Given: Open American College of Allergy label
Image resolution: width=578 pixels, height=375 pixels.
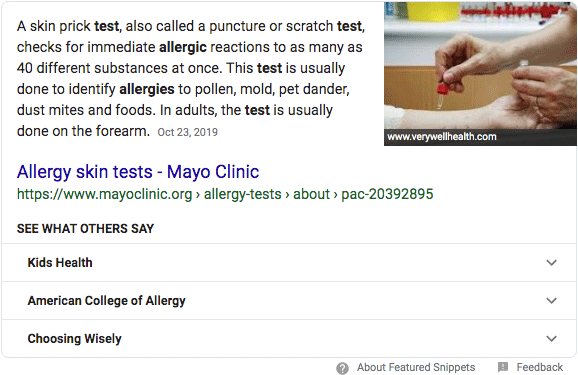Looking at the screenshot, I should pyautogui.click(x=107, y=301).
